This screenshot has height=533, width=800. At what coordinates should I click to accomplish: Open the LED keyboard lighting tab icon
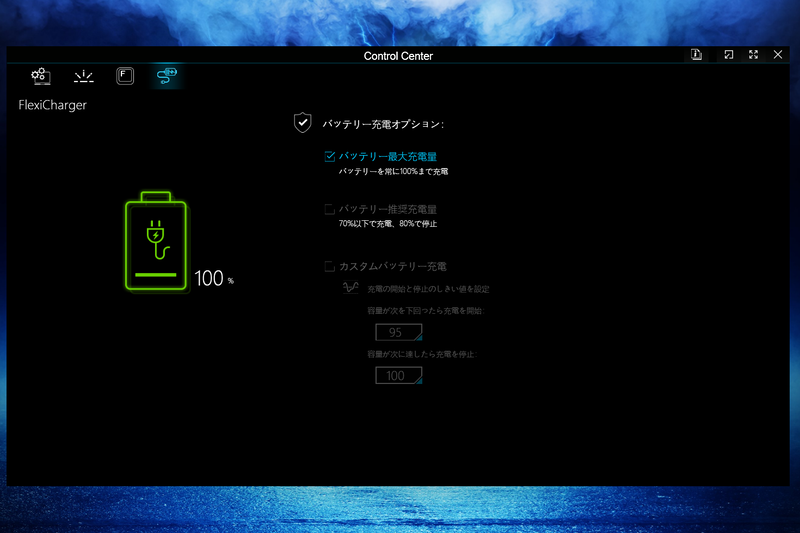point(83,77)
